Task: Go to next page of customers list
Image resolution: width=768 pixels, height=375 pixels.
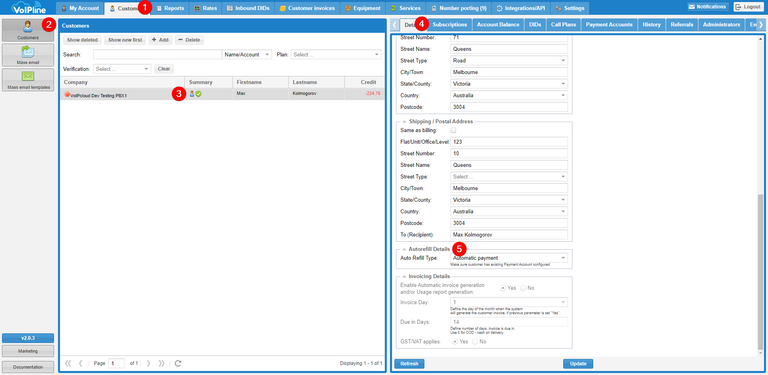Action: click(149, 363)
